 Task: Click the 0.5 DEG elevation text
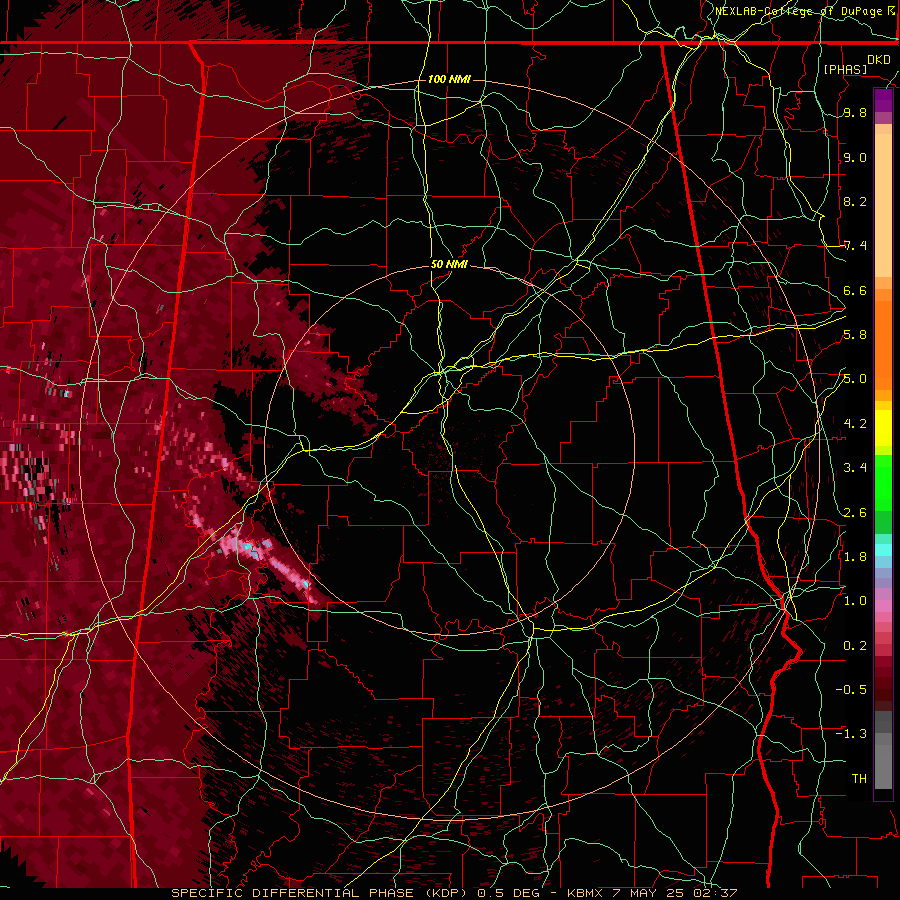[507, 893]
